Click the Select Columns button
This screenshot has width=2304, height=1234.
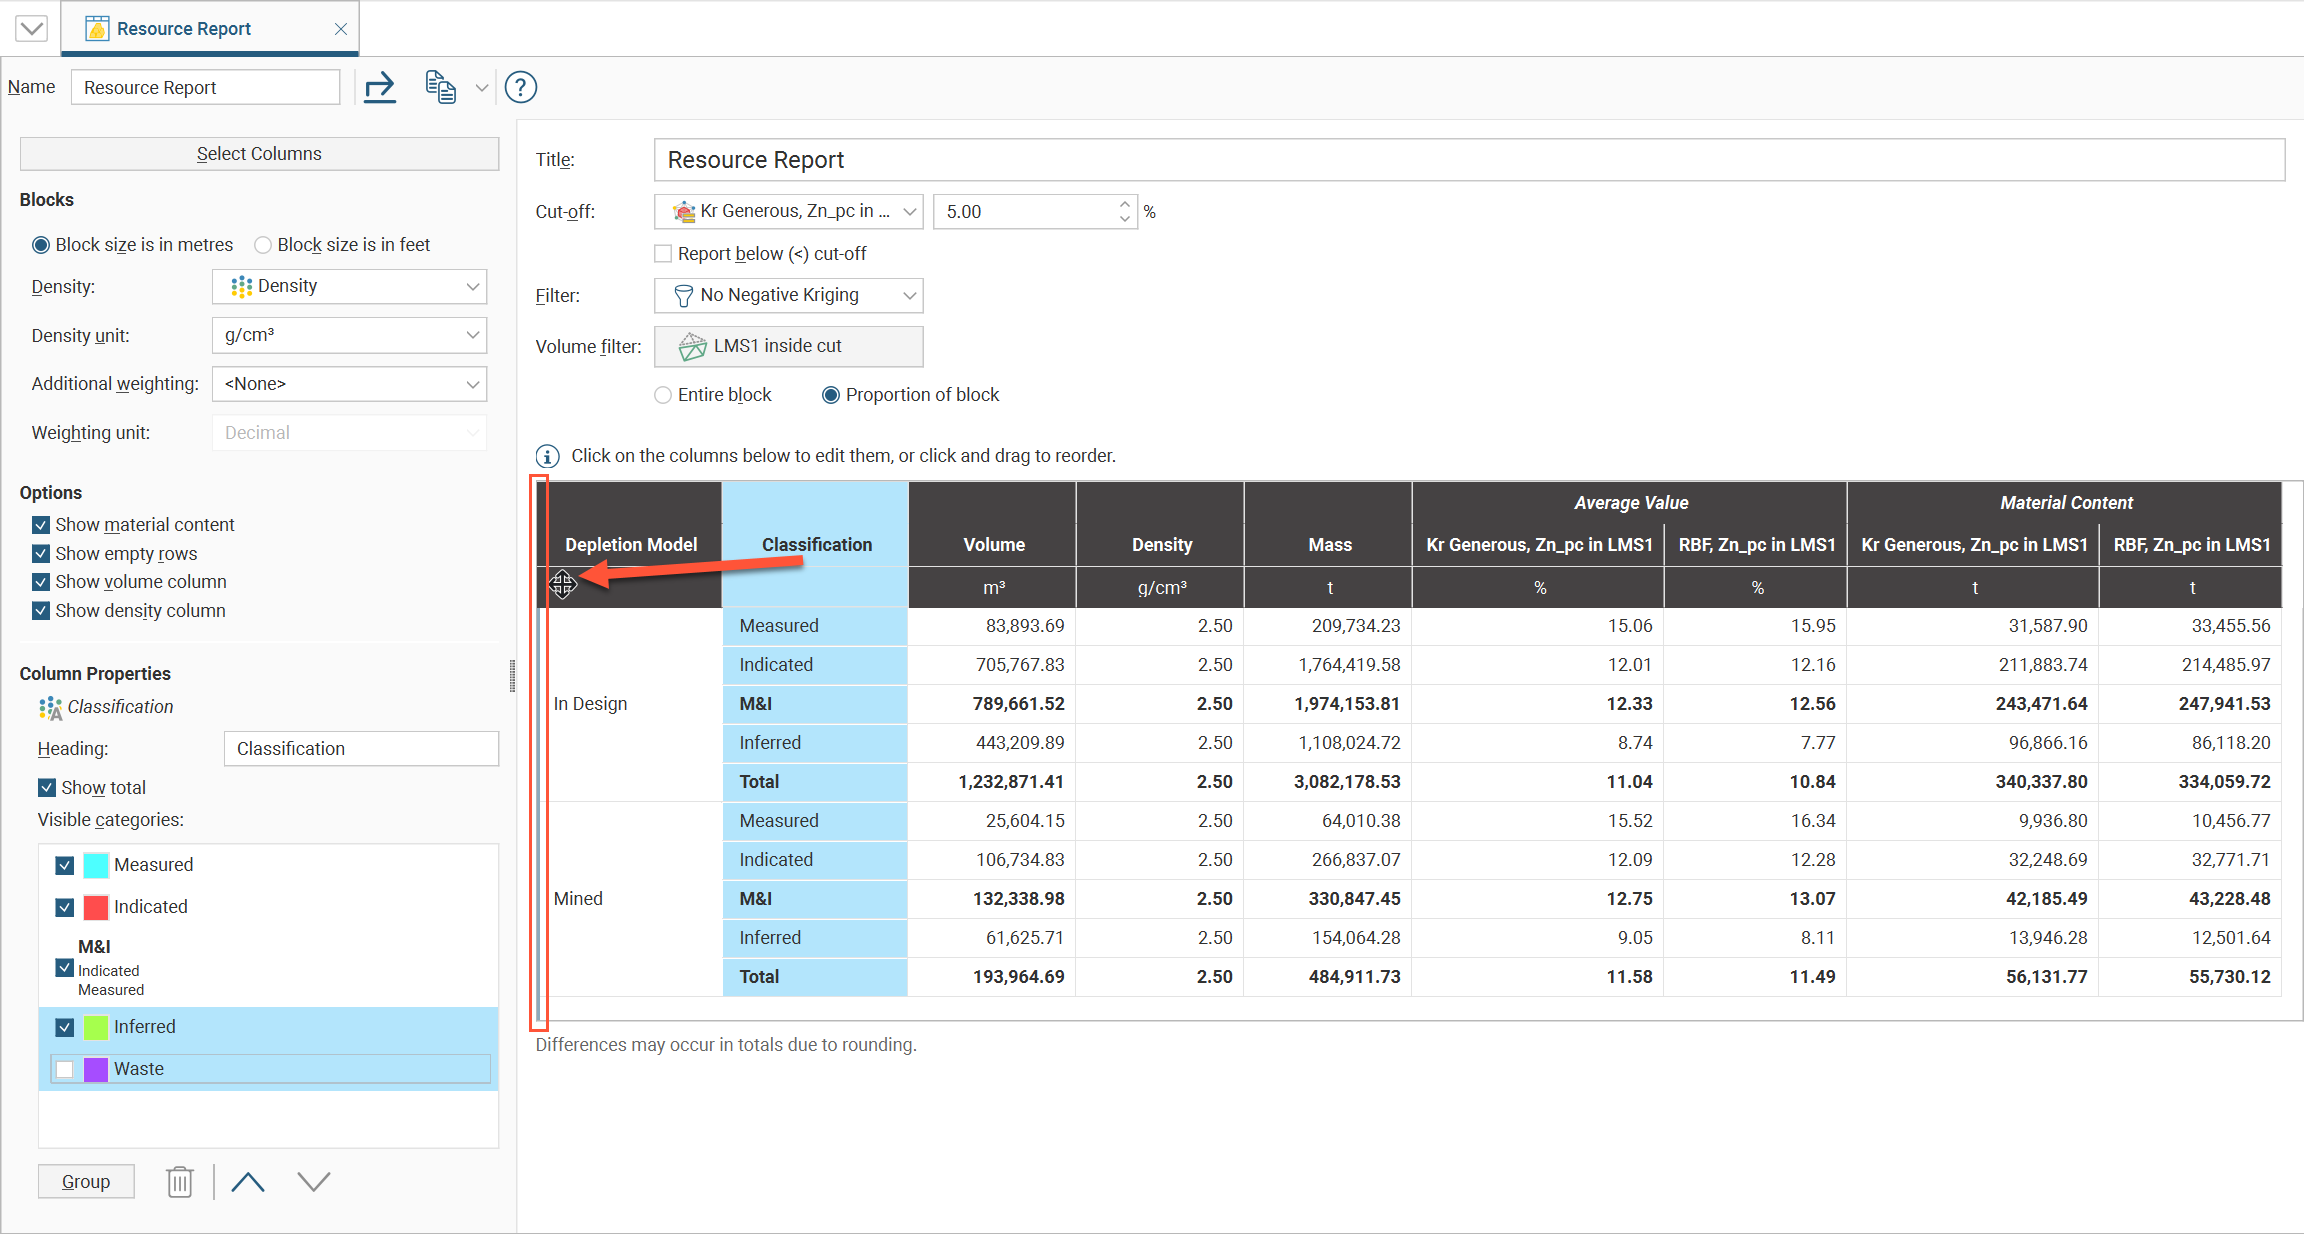tap(259, 154)
